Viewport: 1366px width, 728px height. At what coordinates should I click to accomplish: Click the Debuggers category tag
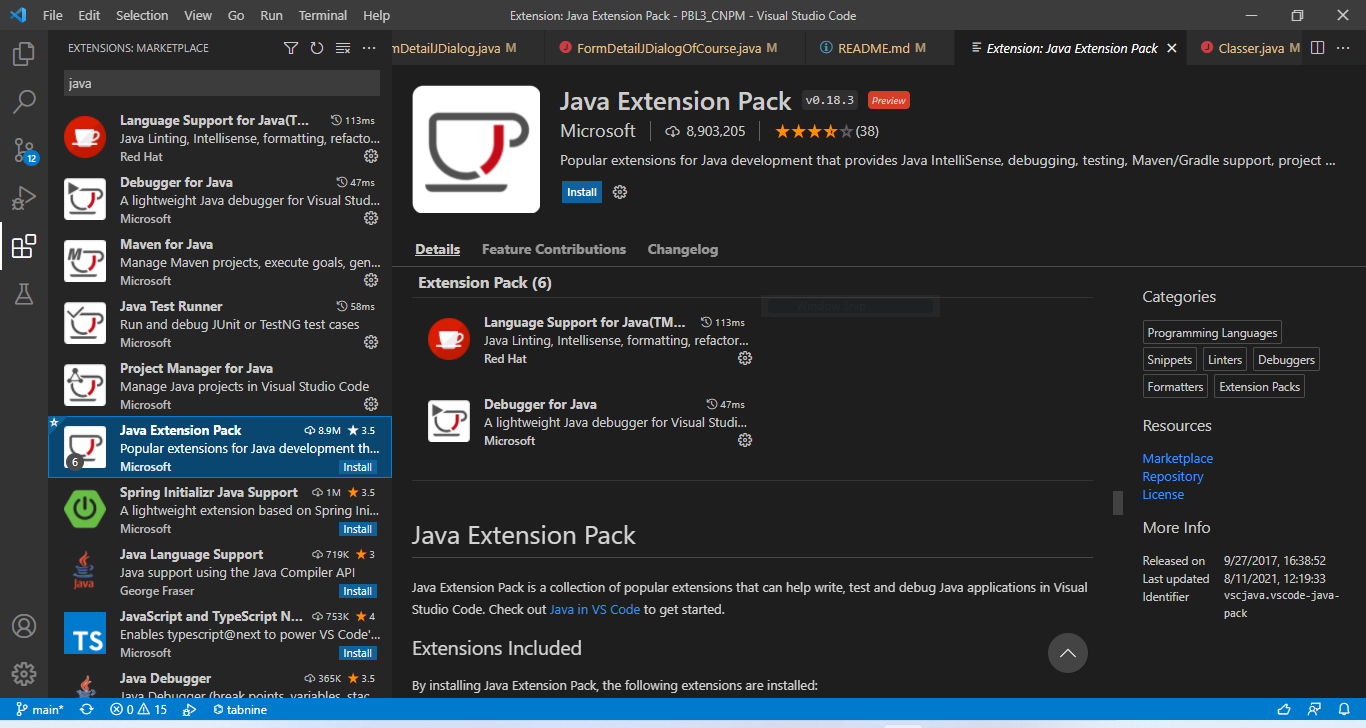(x=1286, y=360)
